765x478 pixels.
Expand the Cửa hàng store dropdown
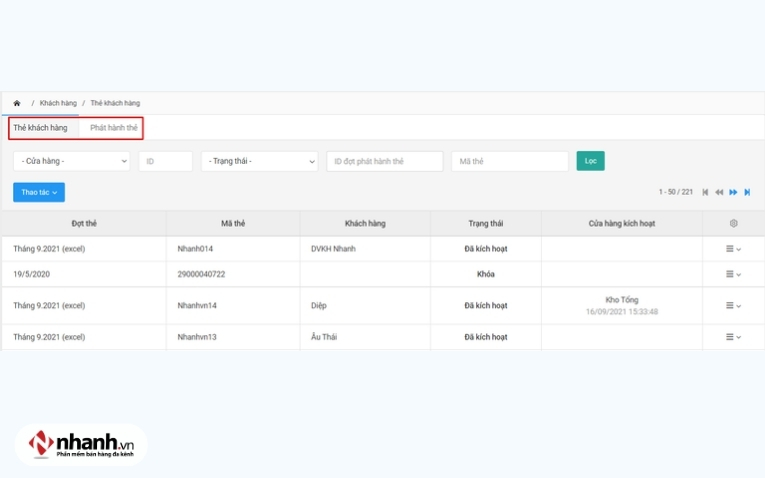[71, 161]
